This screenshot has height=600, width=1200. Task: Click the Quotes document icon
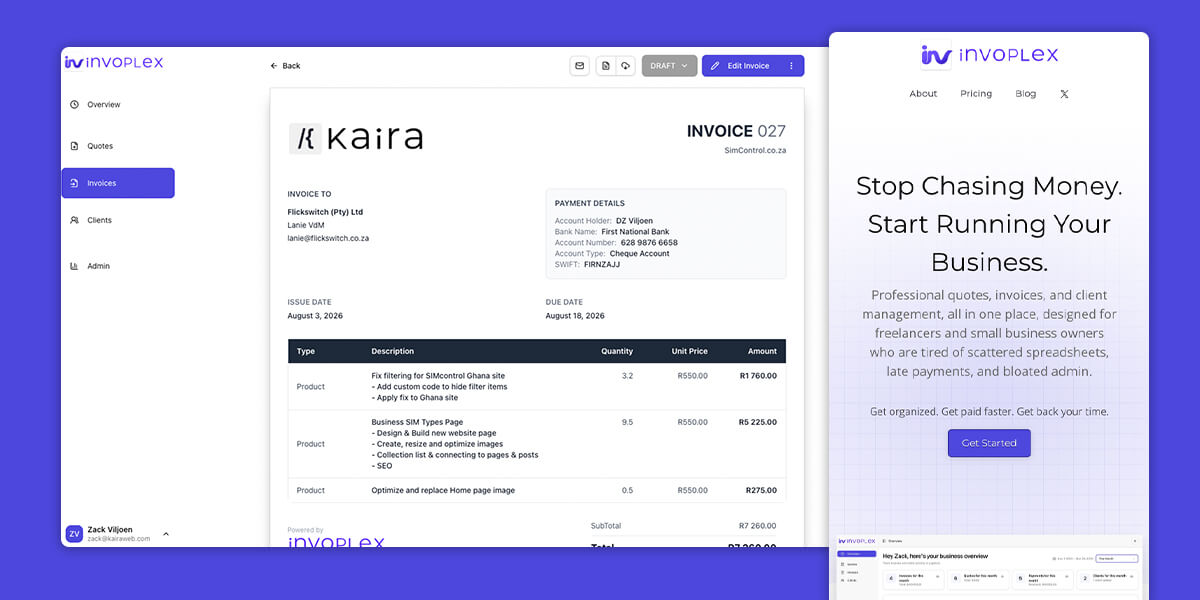[x=74, y=146]
